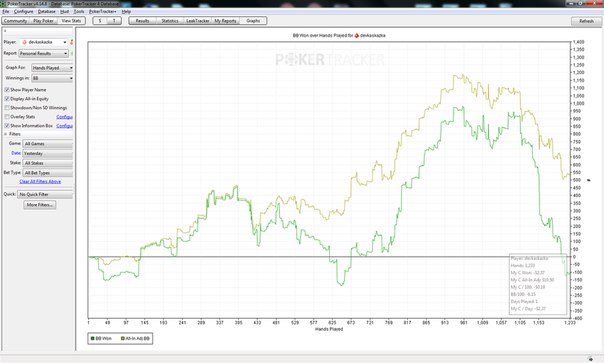Image resolution: width=604 pixels, height=363 pixels.
Task: Enable the Showdown/Non SD Winnings checkbox
Action: coord(7,108)
